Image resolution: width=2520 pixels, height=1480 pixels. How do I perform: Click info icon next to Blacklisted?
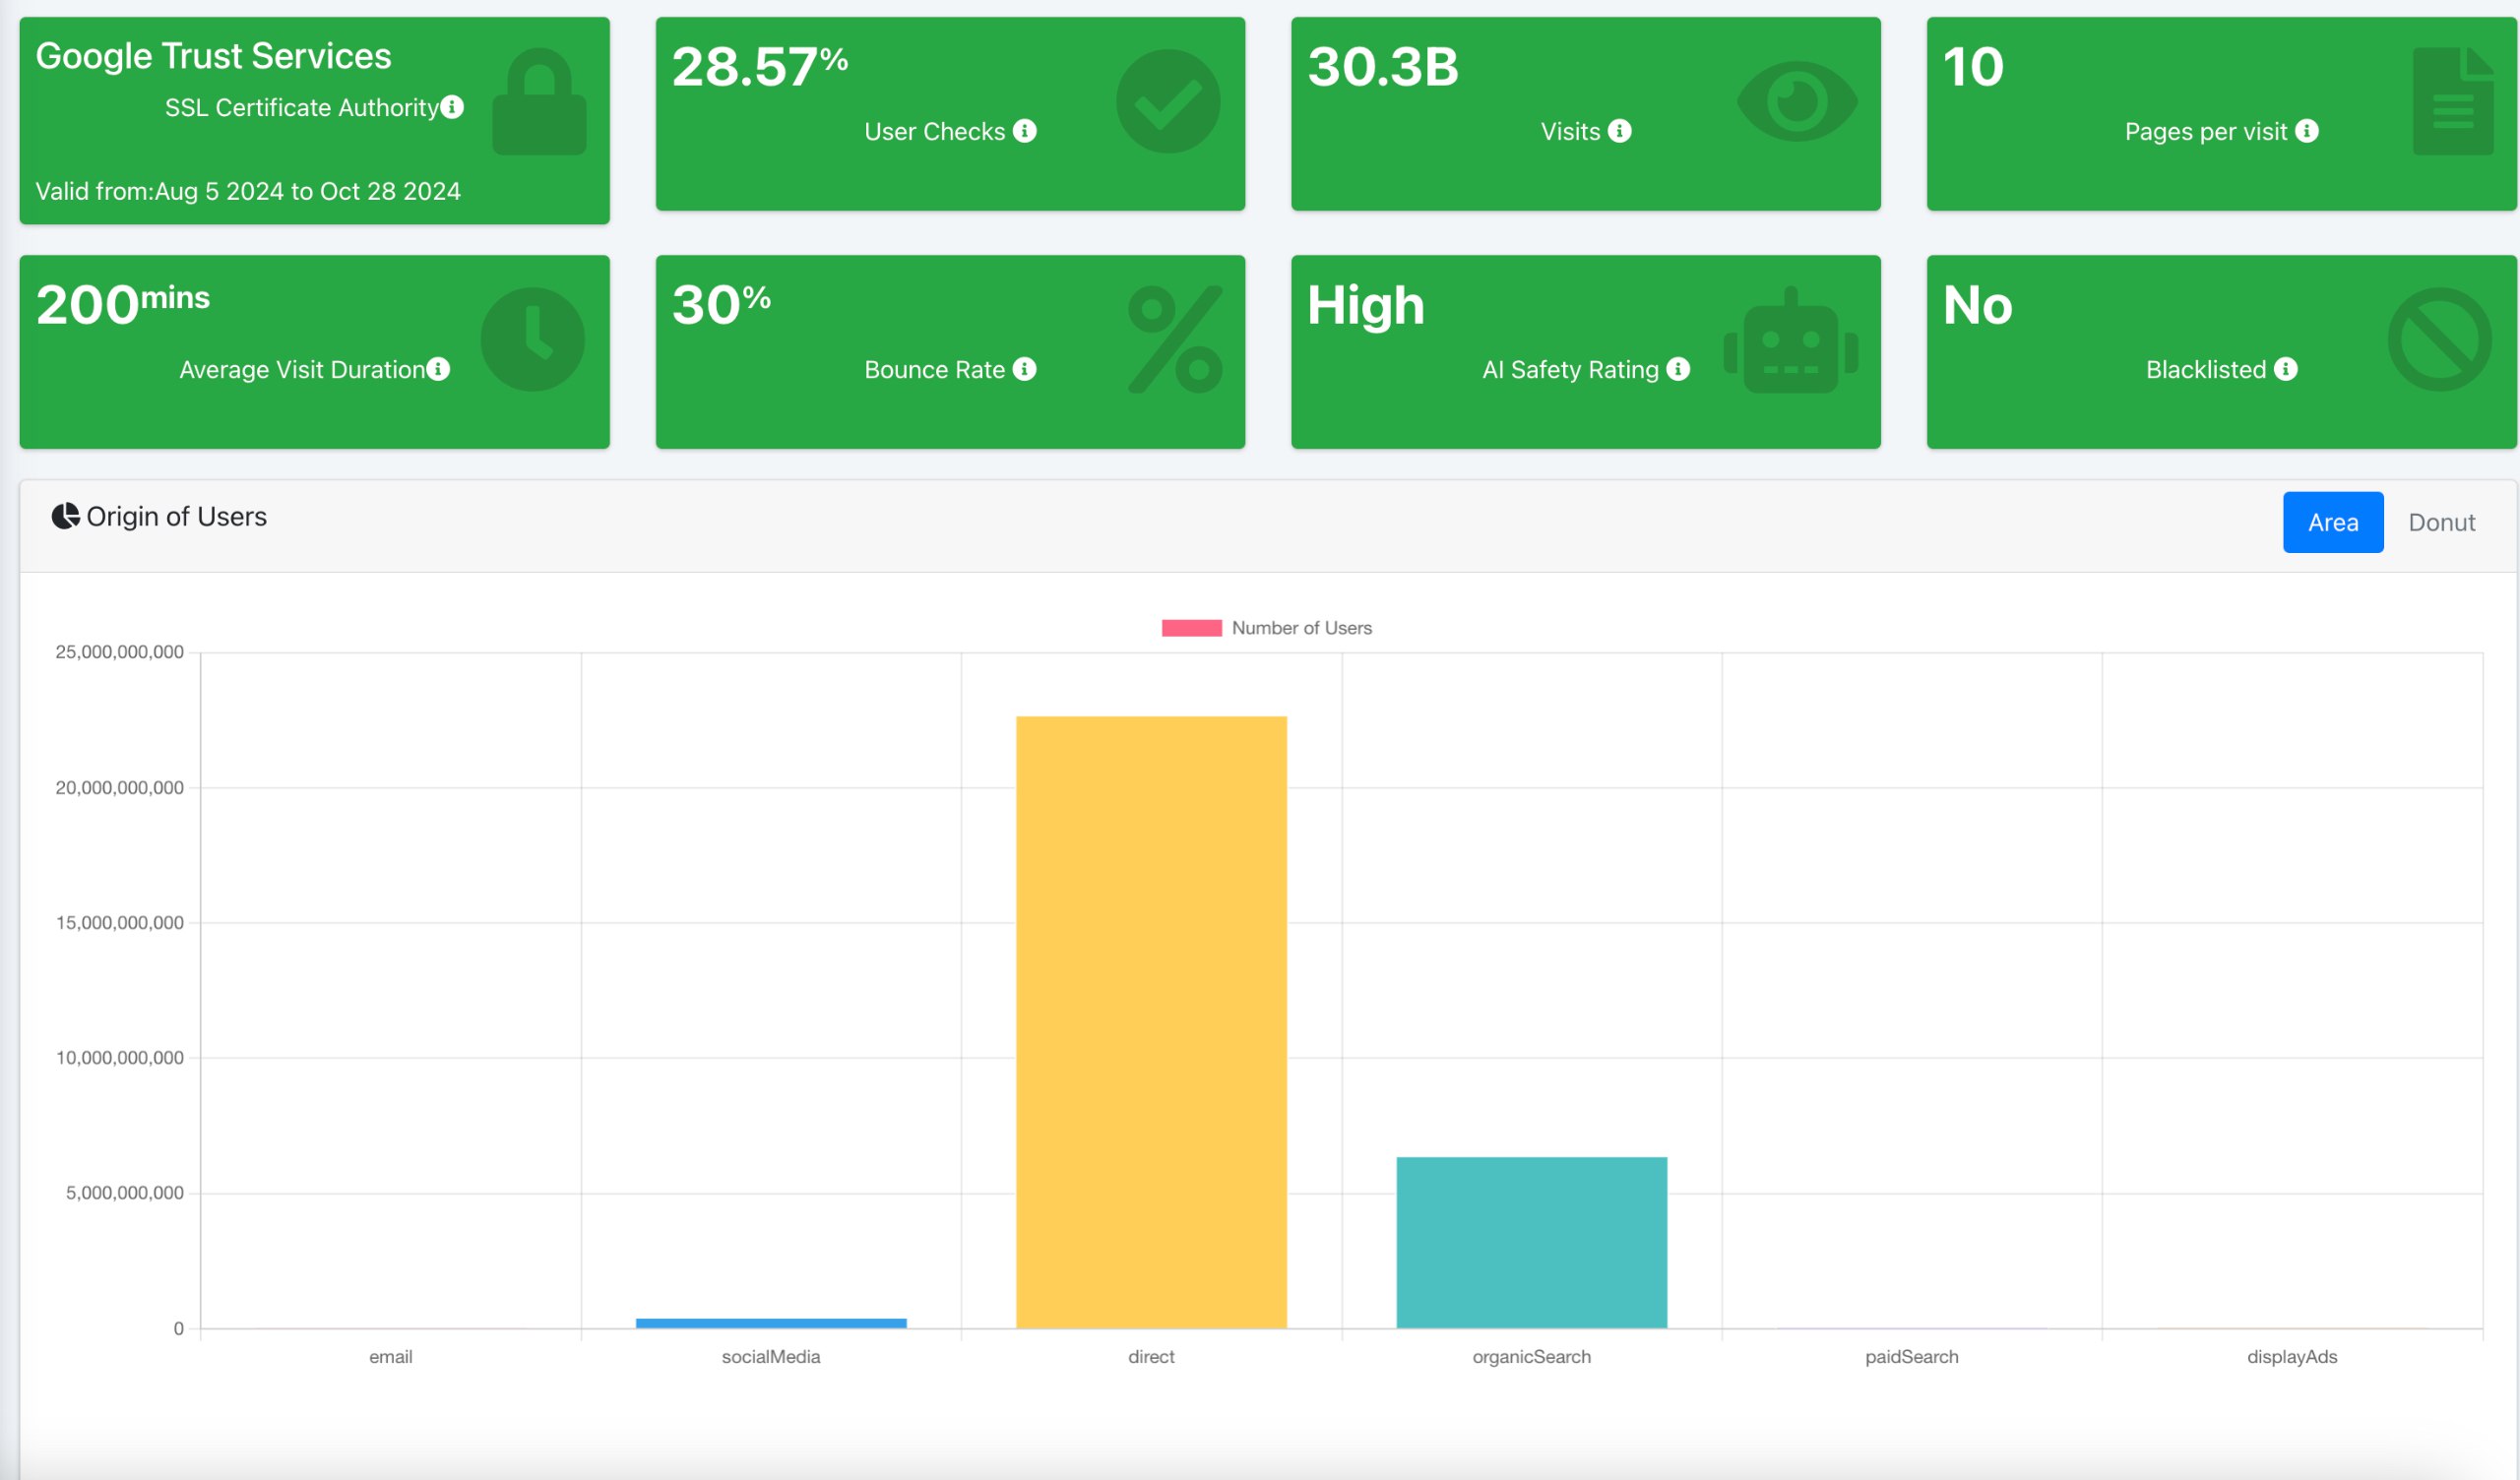(2285, 369)
